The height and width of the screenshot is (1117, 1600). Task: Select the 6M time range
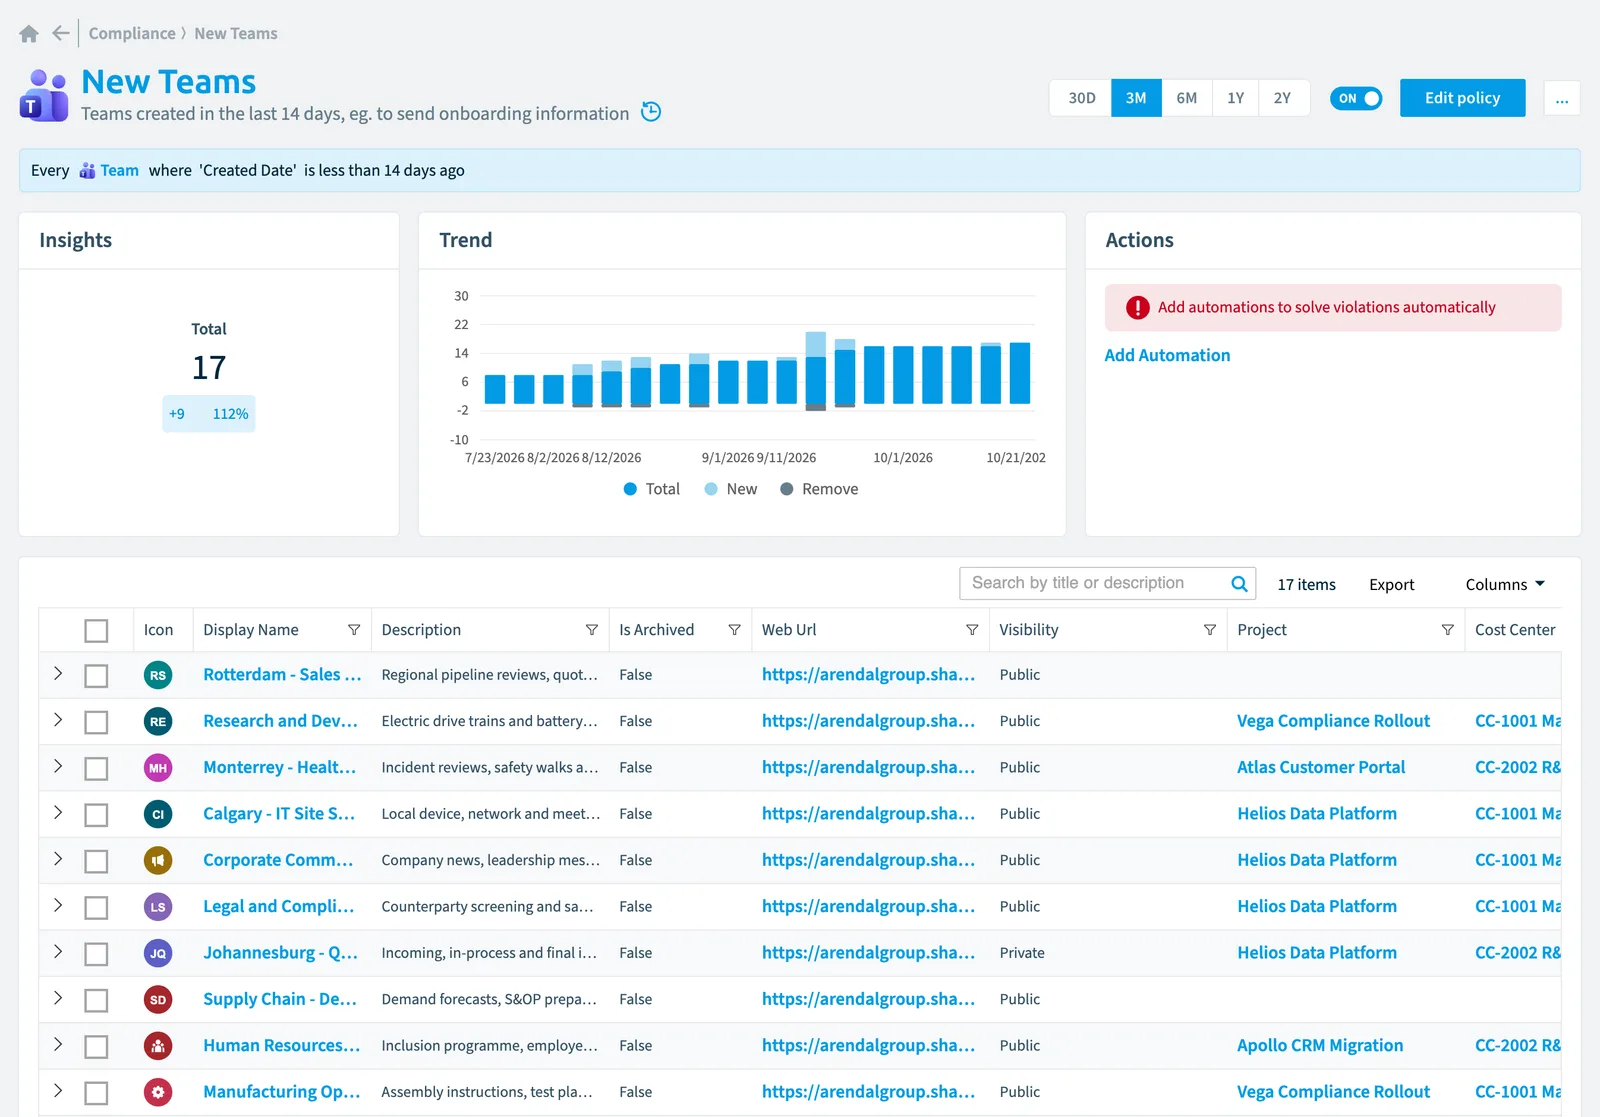coord(1187,98)
